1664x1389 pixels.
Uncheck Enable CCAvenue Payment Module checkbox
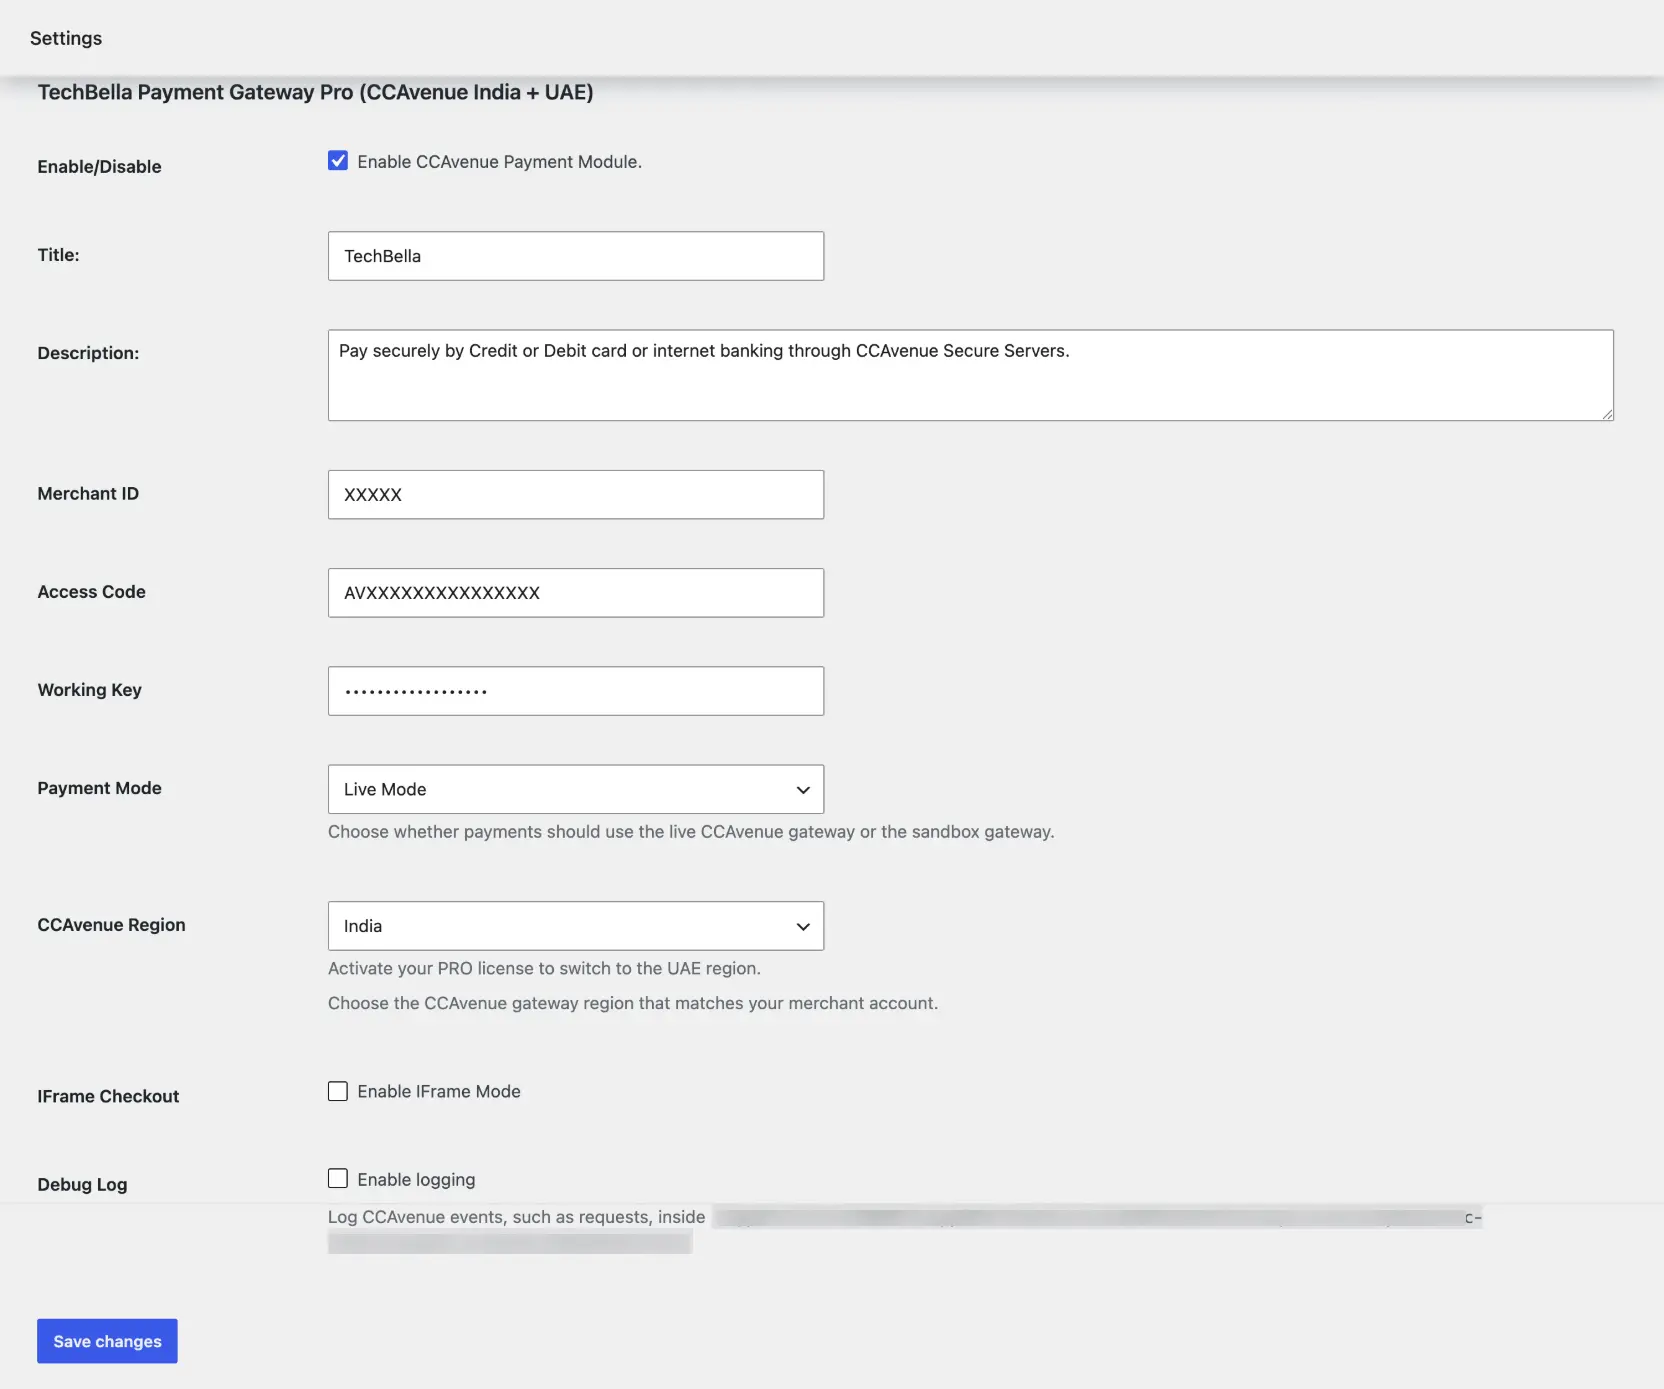click(338, 161)
